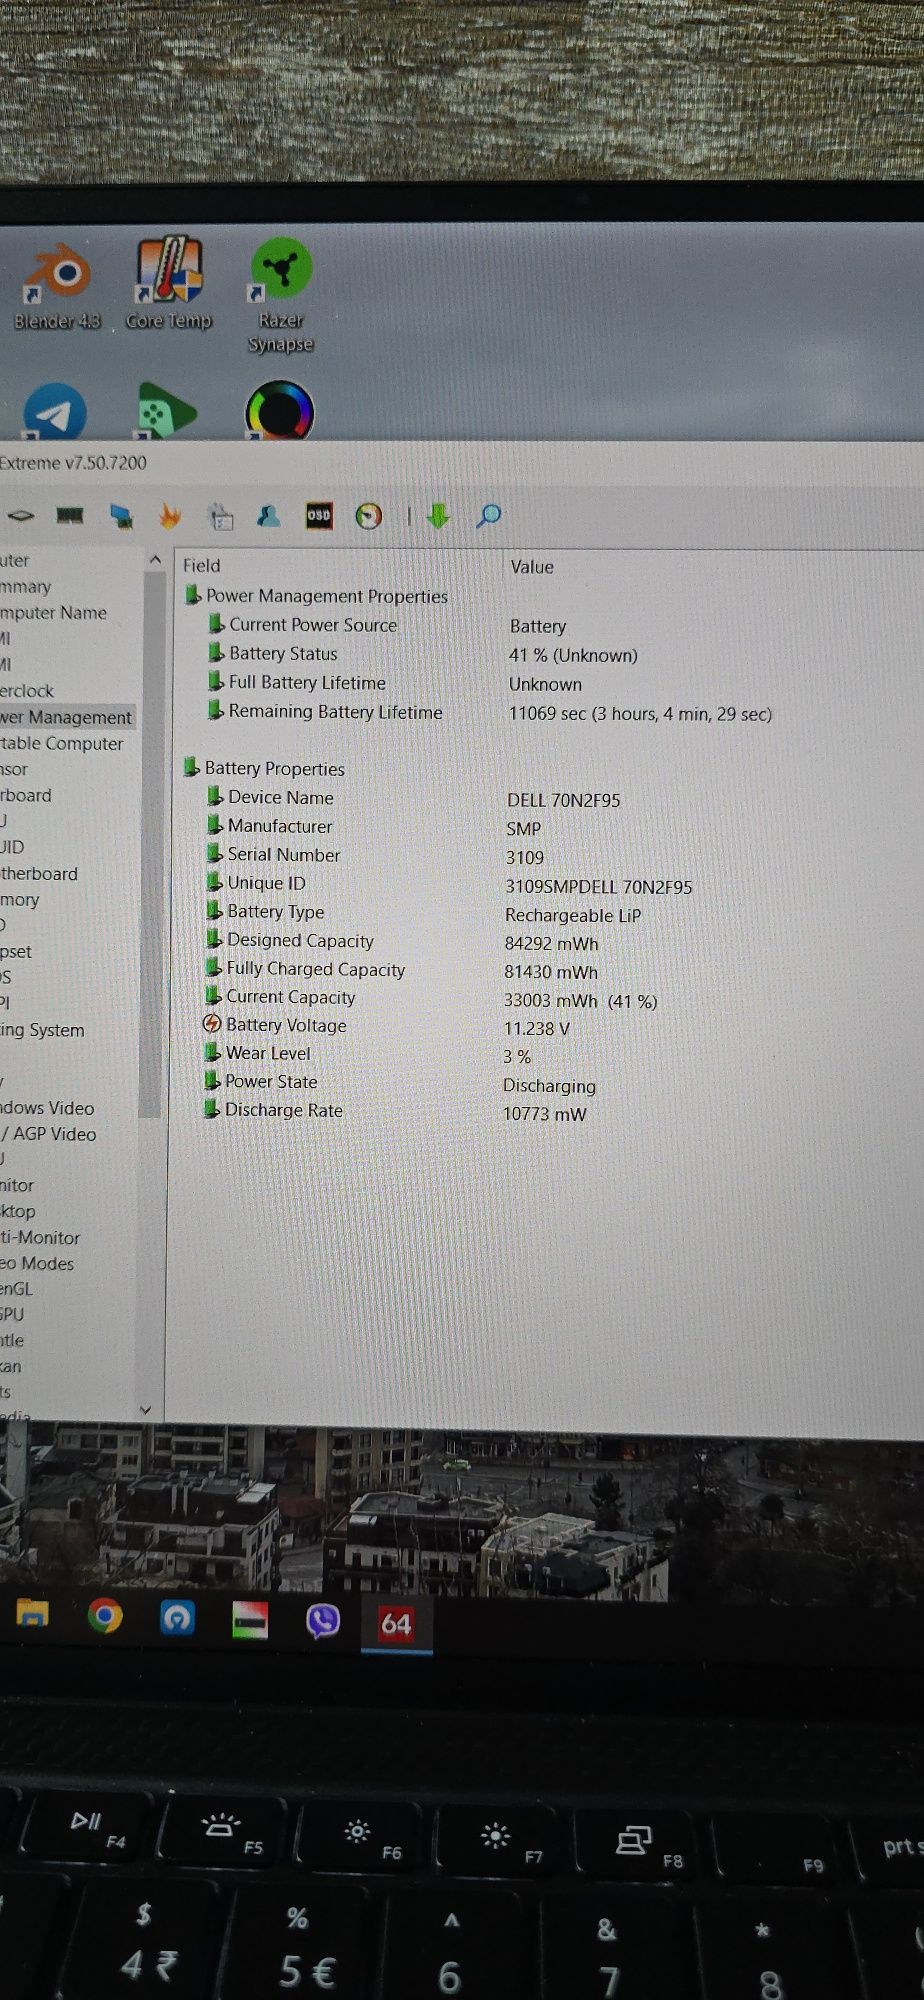This screenshot has height=2000, width=924.
Task: Select the PCI / AGP Video tree item
Action: click(49, 1134)
